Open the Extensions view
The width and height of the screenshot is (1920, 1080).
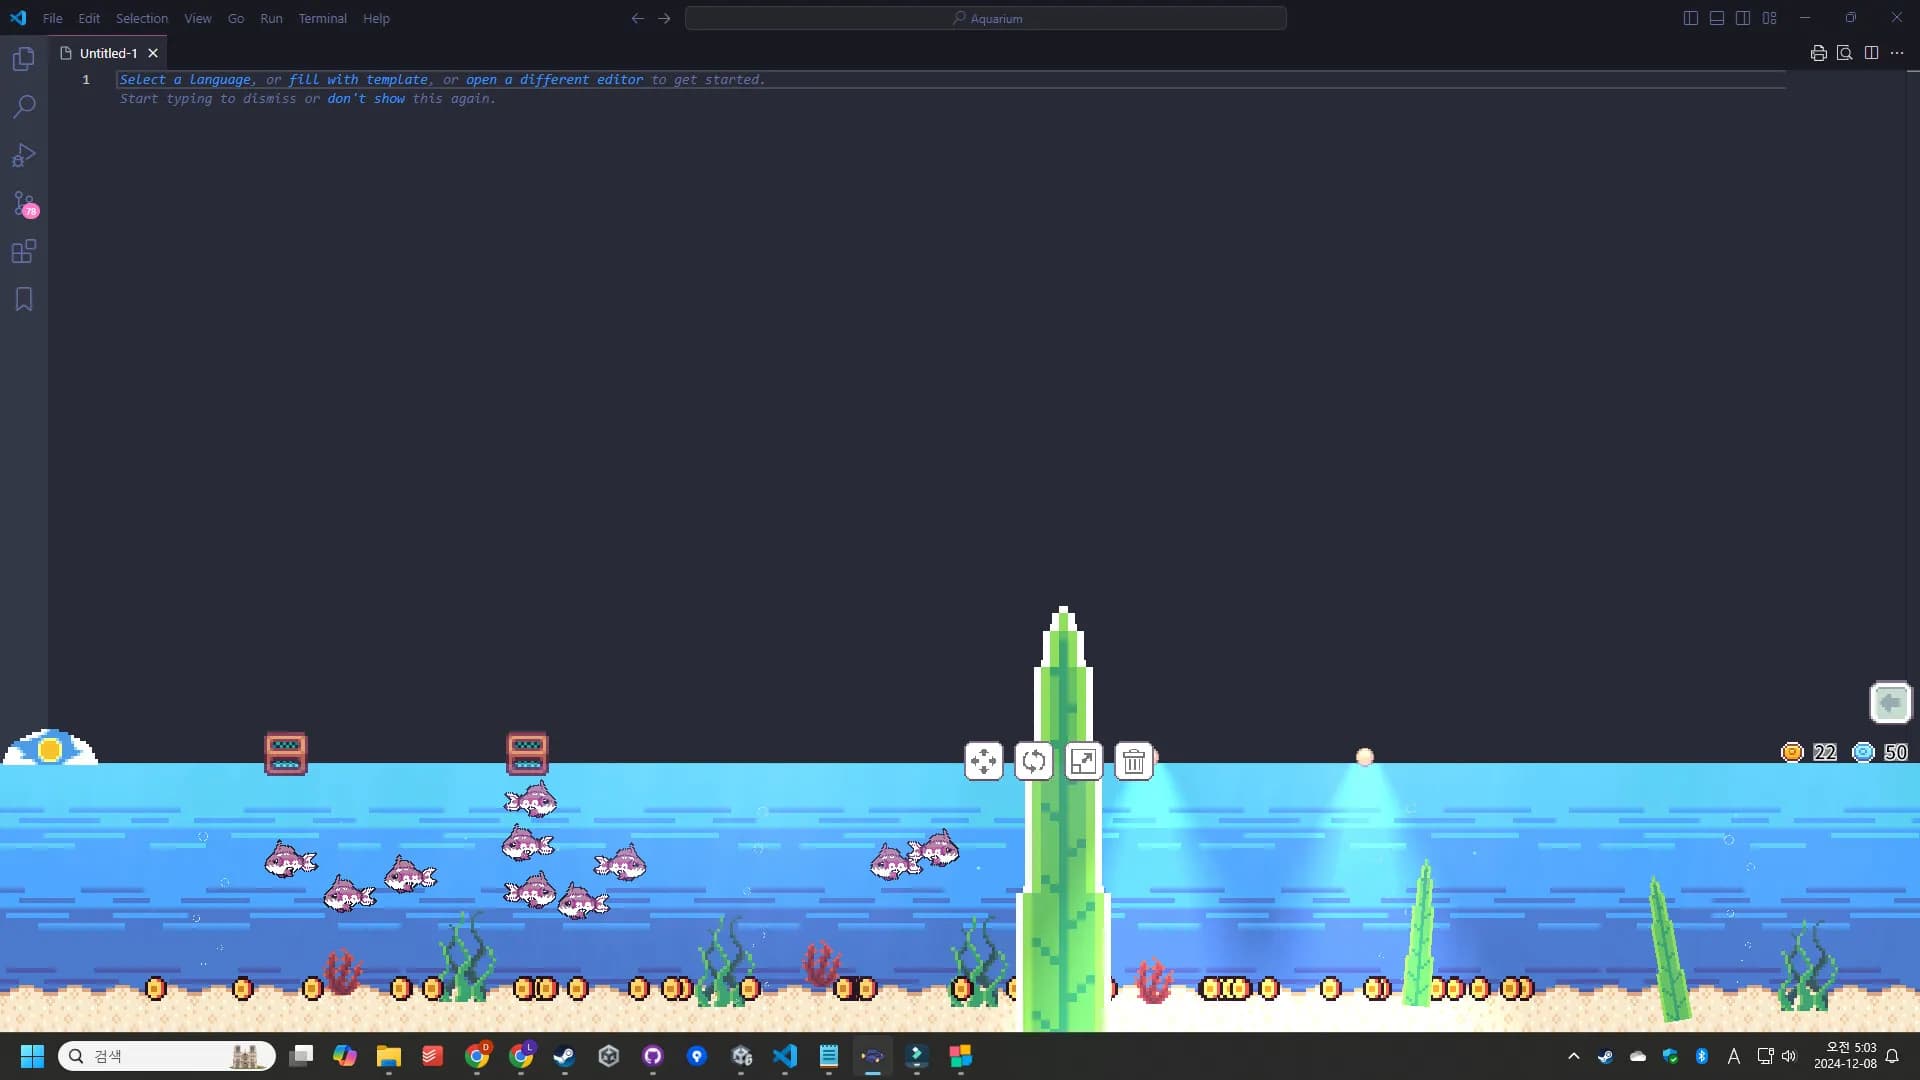tap(23, 252)
